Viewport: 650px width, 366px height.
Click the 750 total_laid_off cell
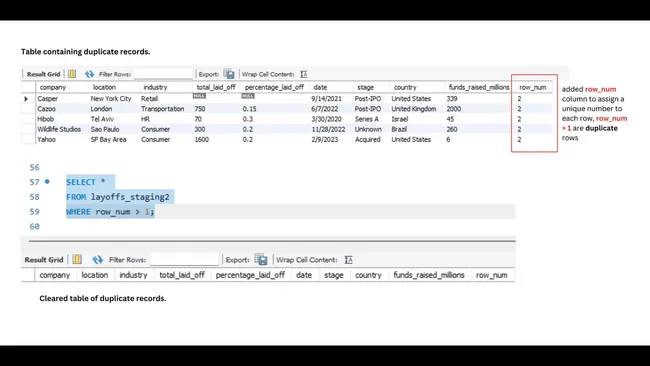(200, 109)
